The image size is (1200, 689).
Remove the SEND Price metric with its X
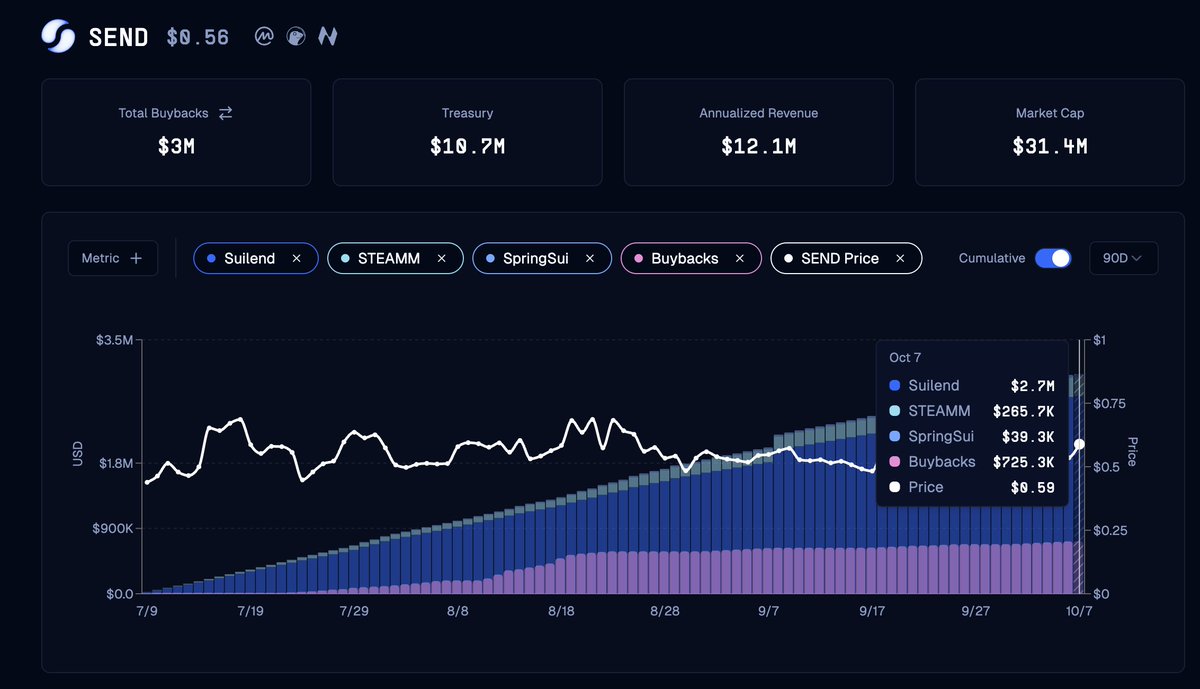coord(900,258)
